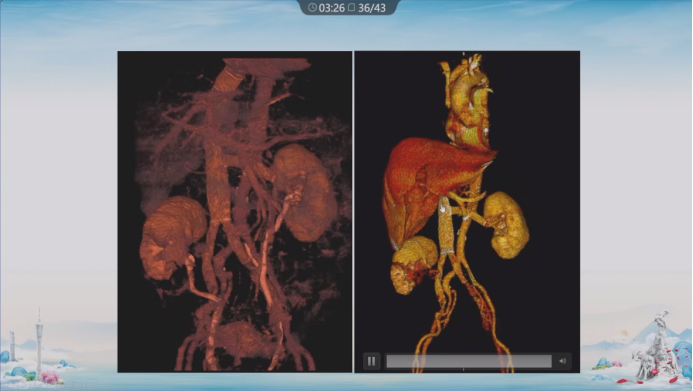Mute the video with the speaker icon
This screenshot has height=391, width=693.
pyautogui.click(x=562, y=361)
